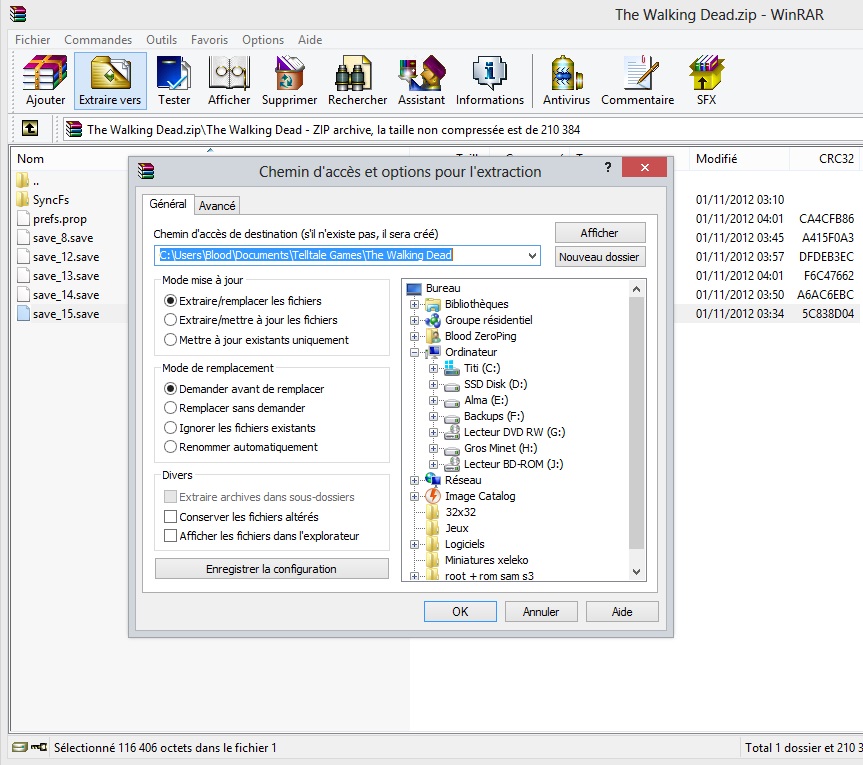863x765 pixels.
Task: Open the Outils menu
Action: pyautogui.click(x=161, y=40)
